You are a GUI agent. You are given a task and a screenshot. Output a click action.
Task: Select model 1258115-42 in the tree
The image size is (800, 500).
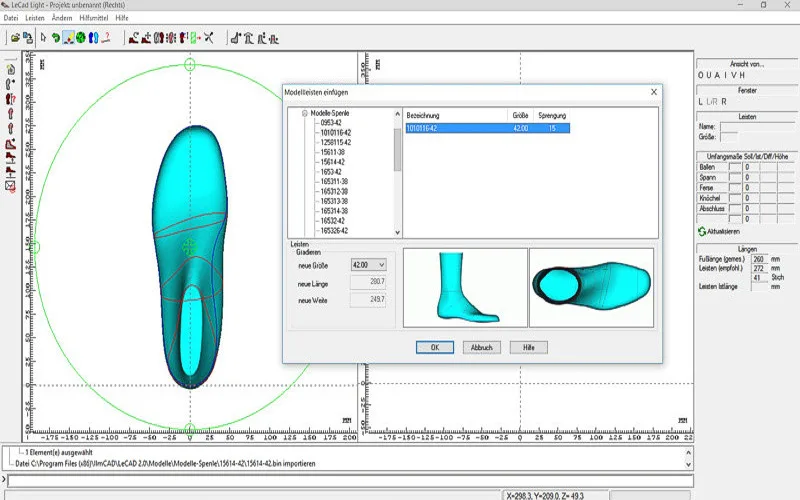pos(336,142)
